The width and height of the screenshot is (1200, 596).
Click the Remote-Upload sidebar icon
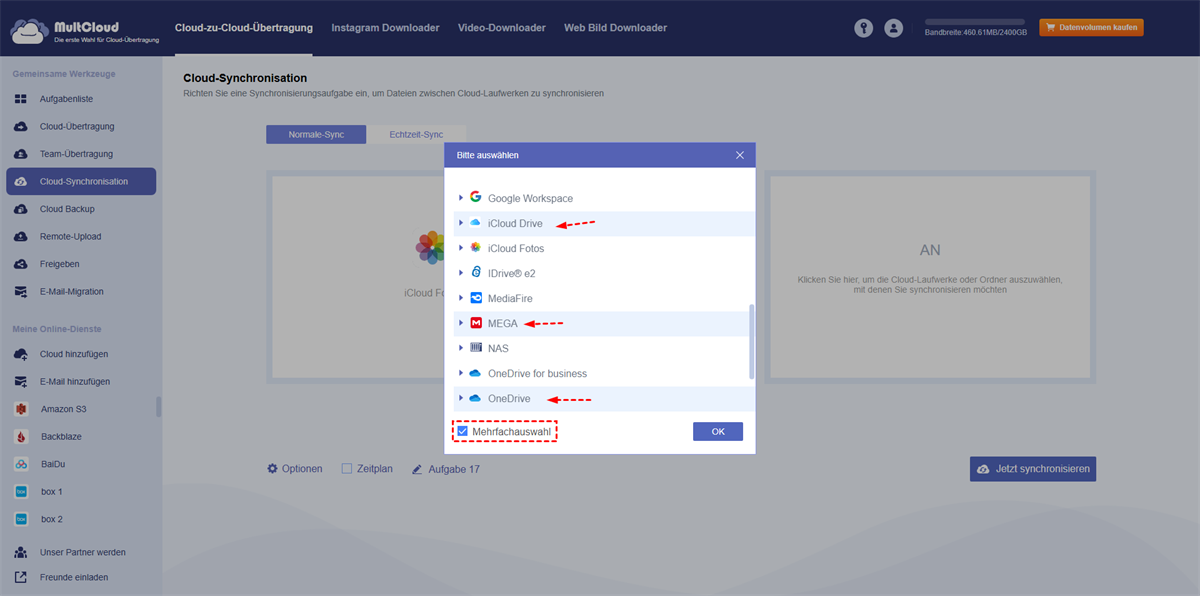21,236
